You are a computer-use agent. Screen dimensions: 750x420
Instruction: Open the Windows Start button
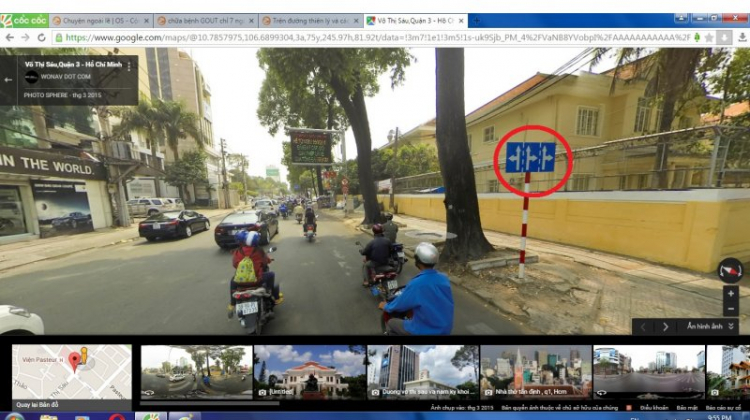[x=14, y=416]
